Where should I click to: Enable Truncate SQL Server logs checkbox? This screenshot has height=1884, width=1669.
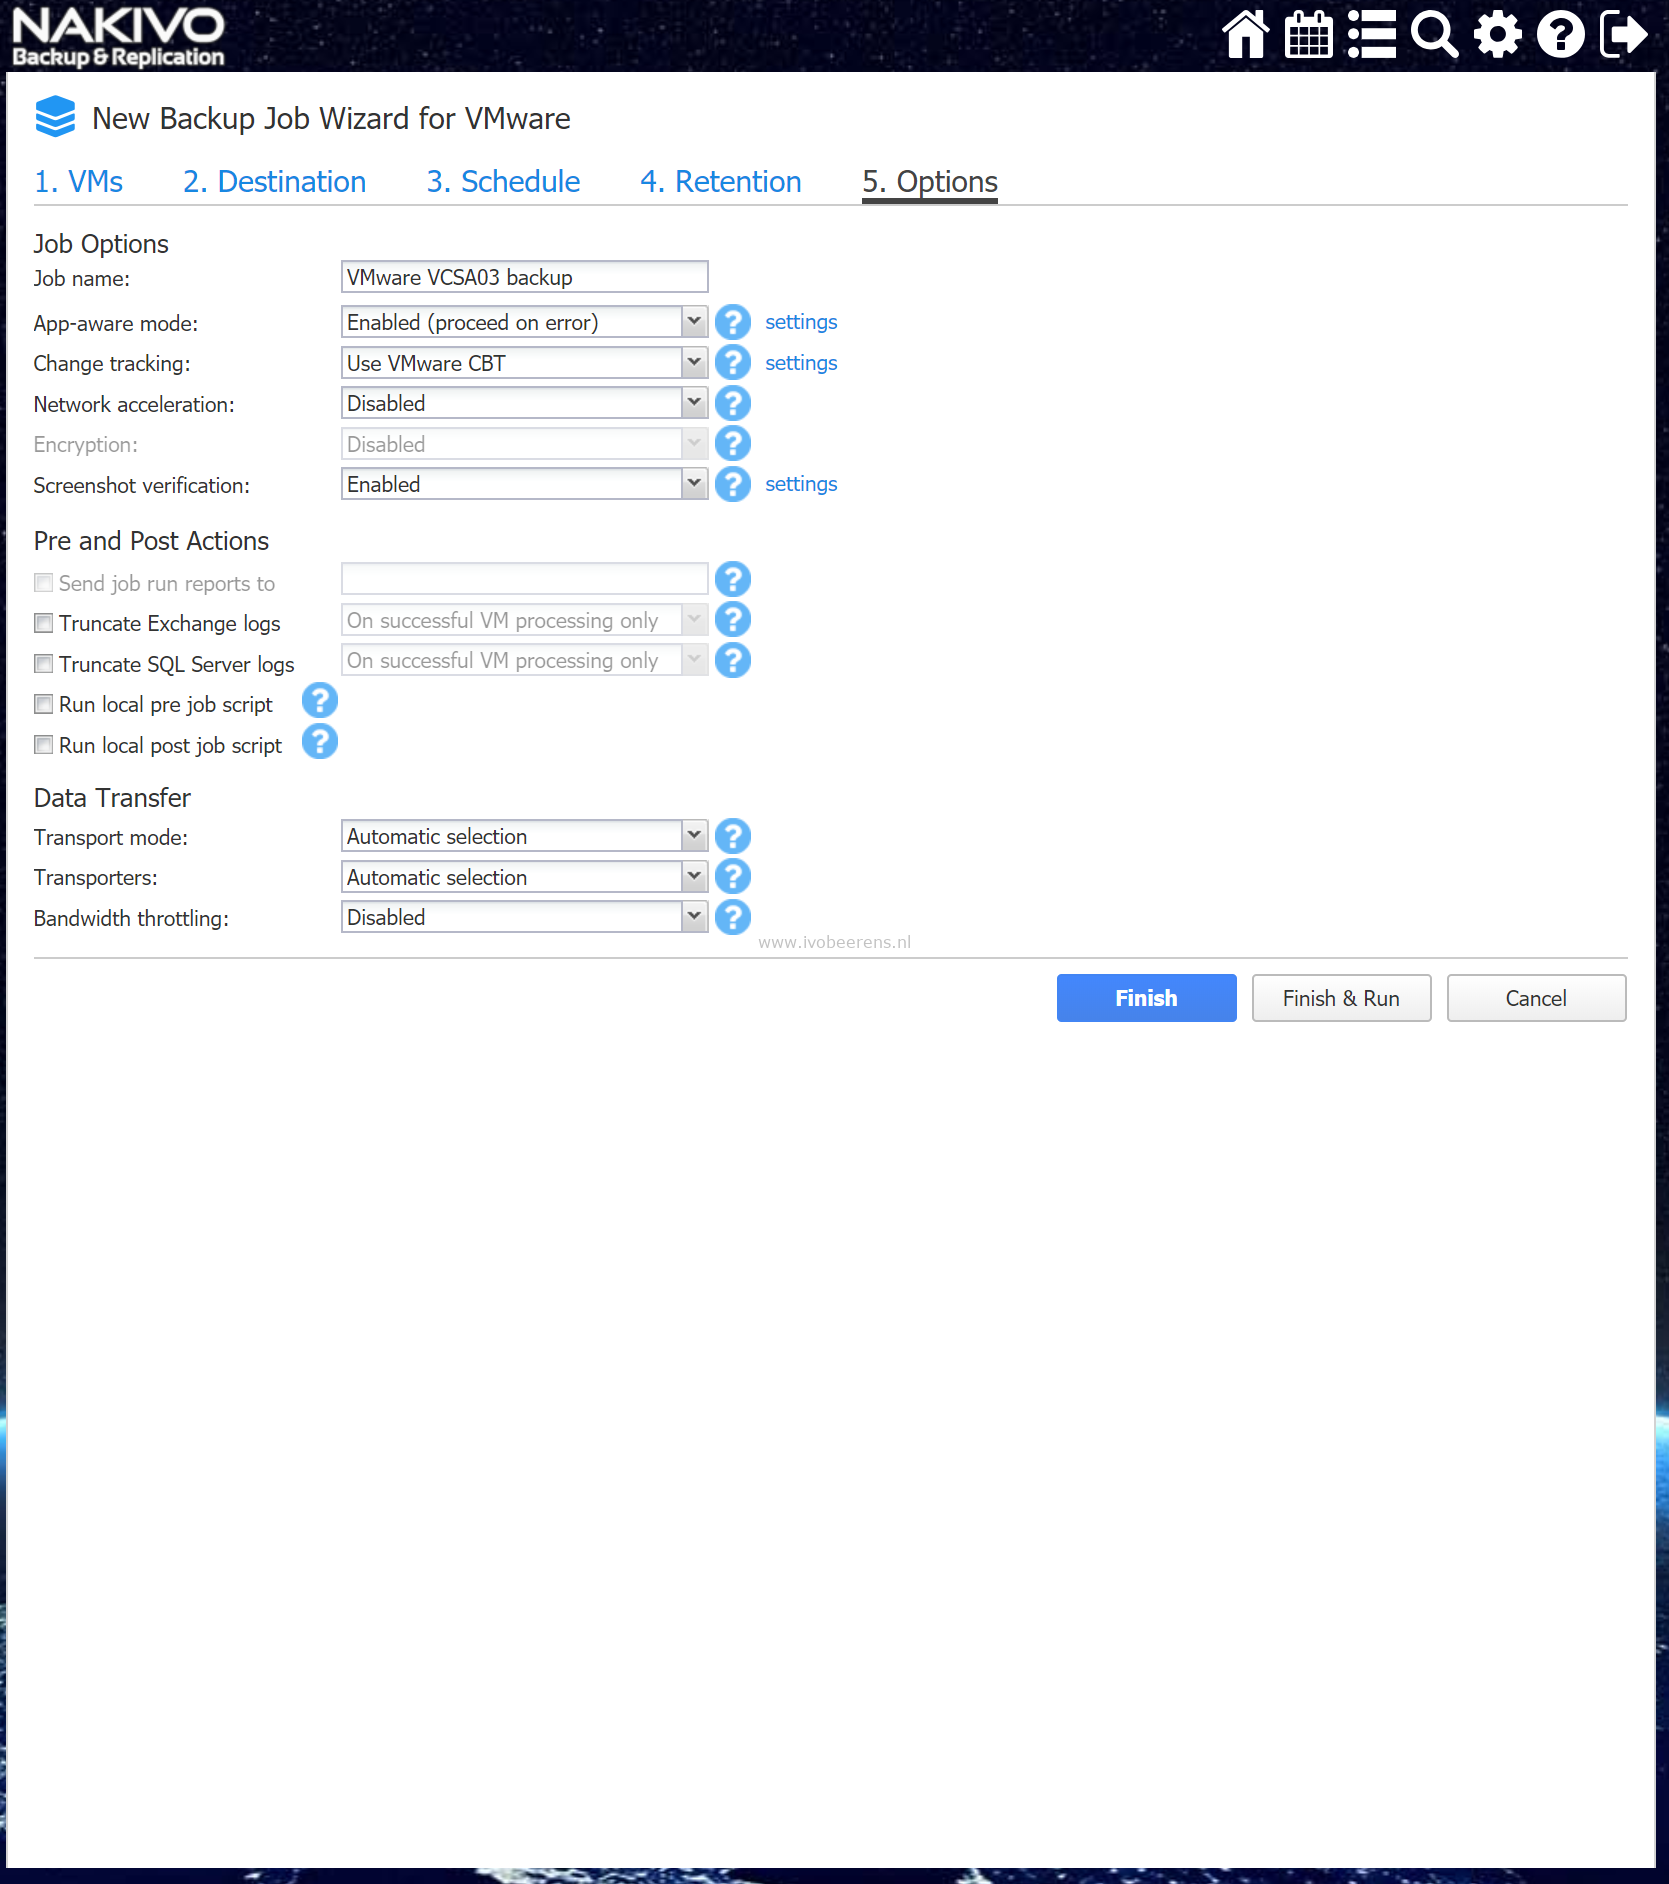[x=44, y=664]
